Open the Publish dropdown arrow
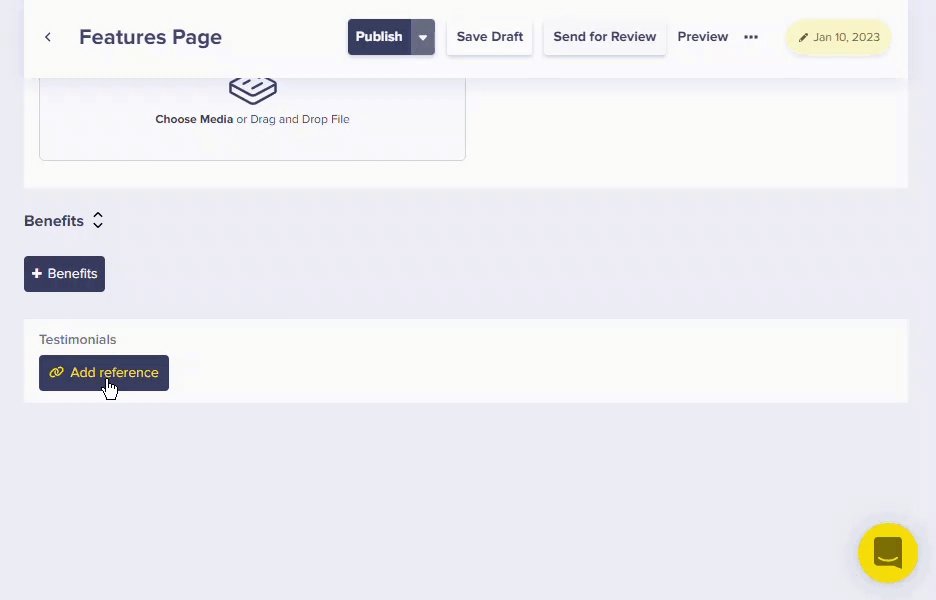Image resolution: width=936 pixels, height=600 pixels. pyautogui.click(x=423, y=37)
